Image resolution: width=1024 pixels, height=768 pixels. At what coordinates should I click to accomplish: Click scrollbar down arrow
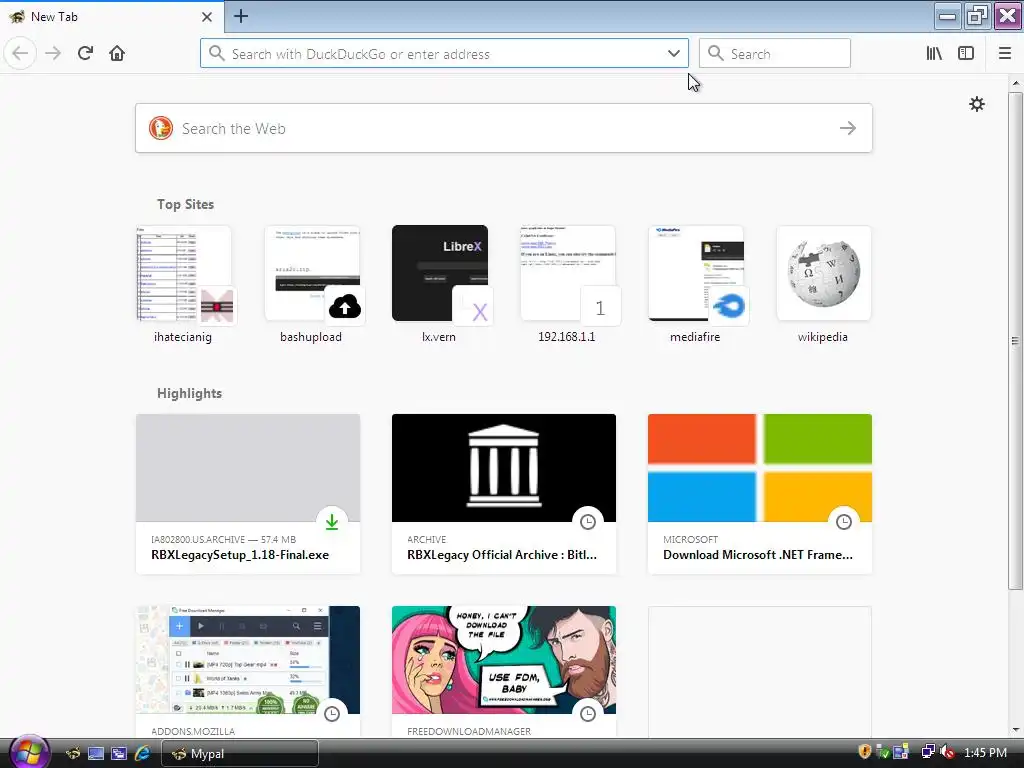coord(1015,730)
